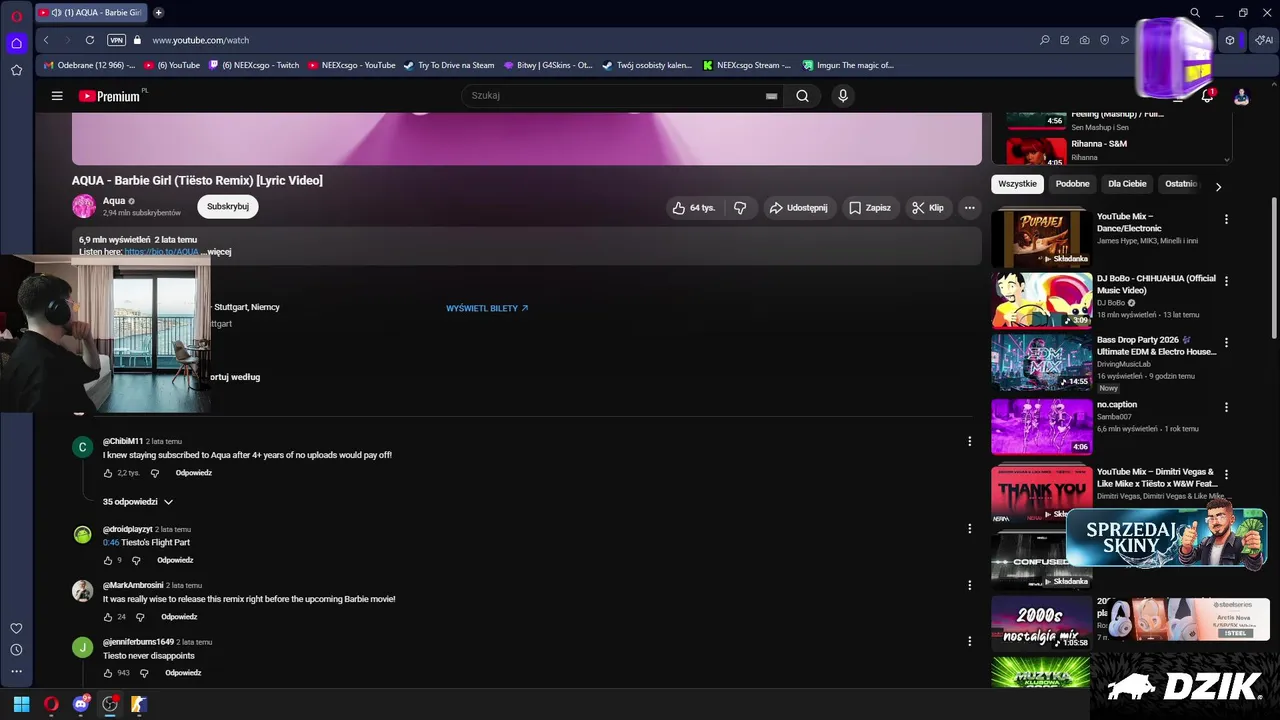Image resolution: width=1280 pixels, height=720 pixels.
Task: Dislike the Barbie Girl video
Action: click(x=740, y=208)
